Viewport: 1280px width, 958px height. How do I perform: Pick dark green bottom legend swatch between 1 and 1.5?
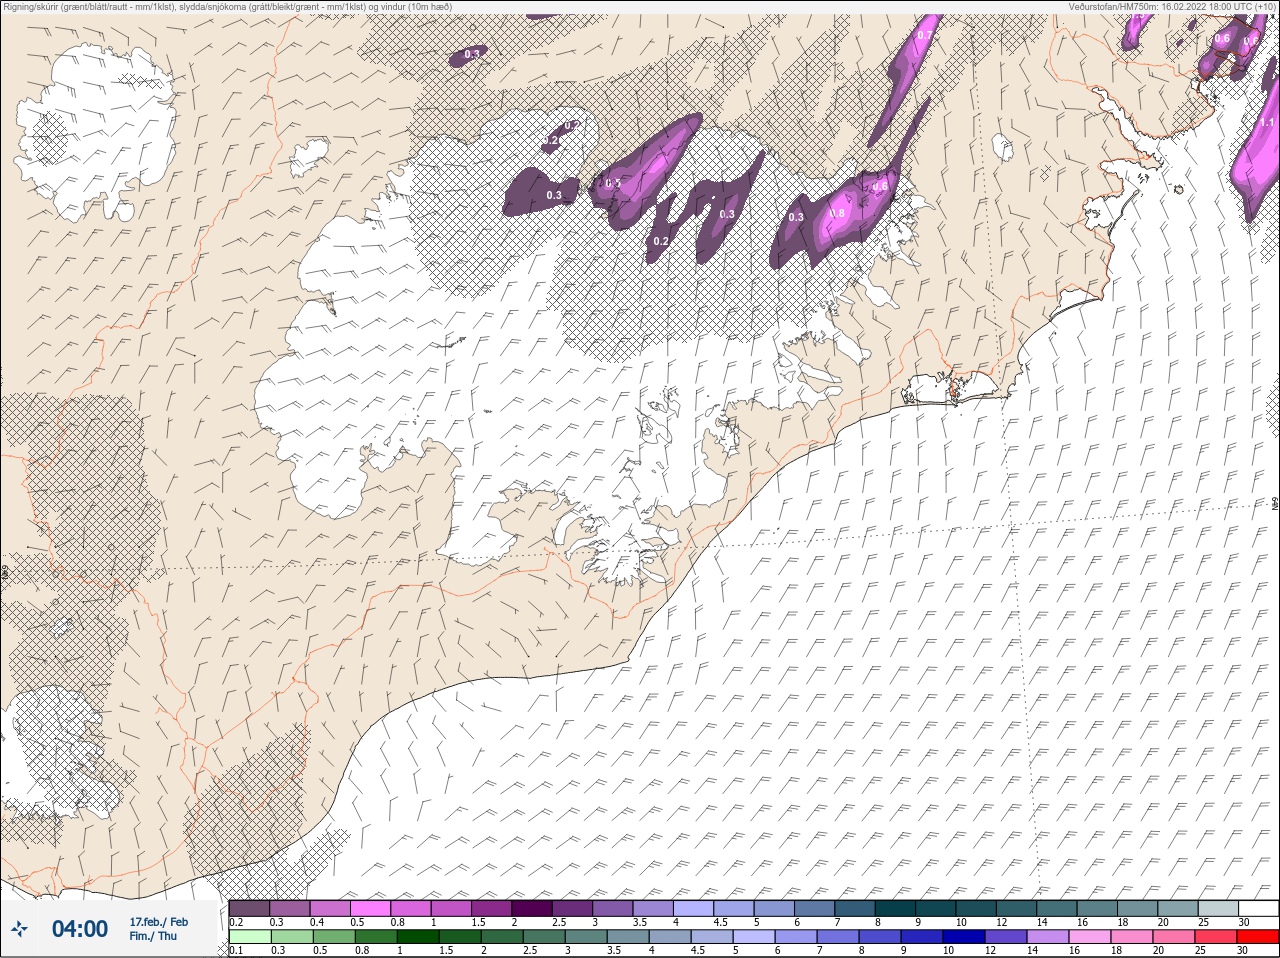417,937
